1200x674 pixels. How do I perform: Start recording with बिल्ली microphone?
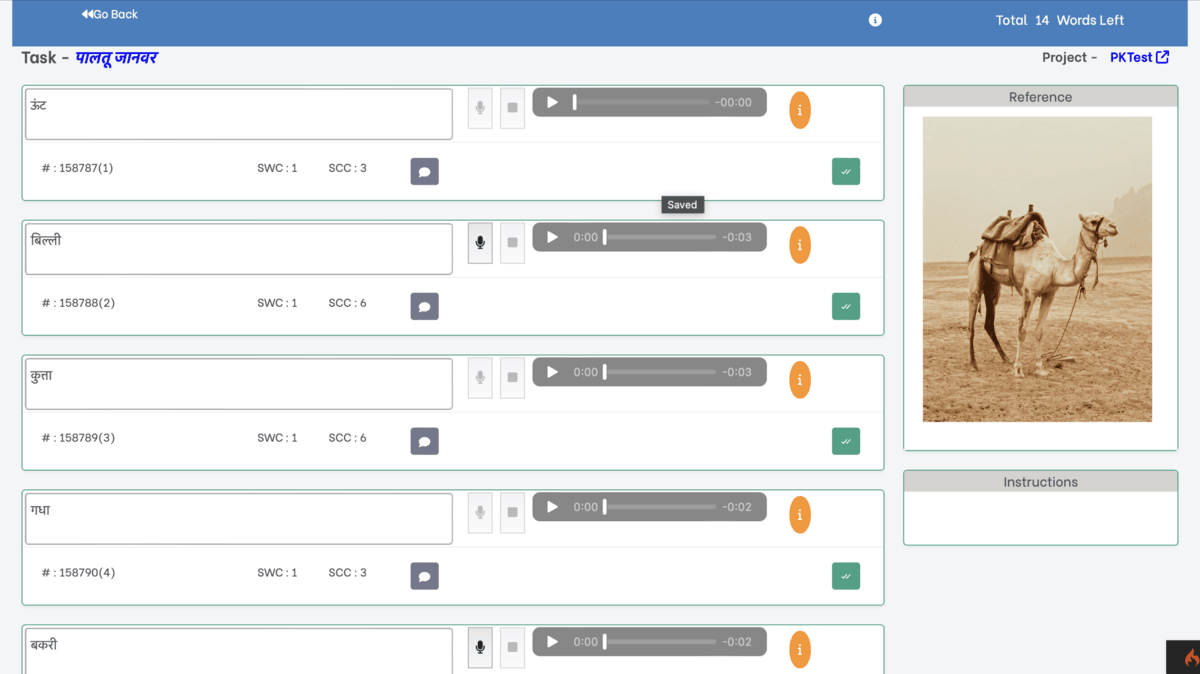click(480, 243)
